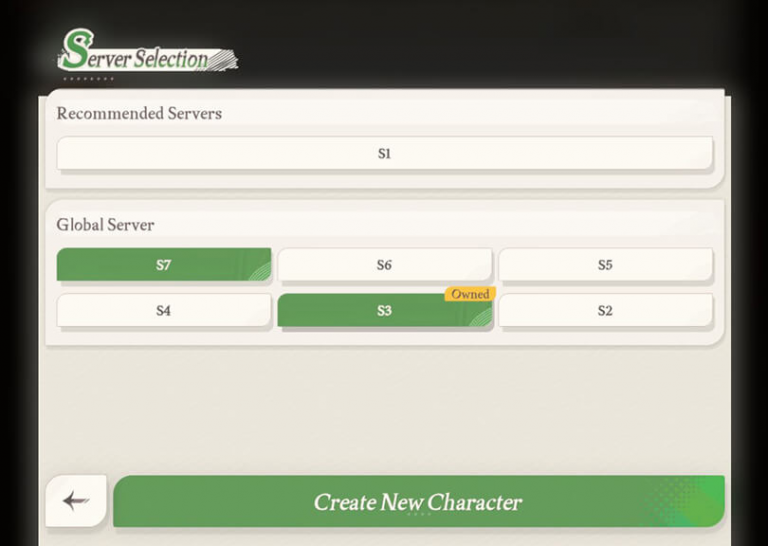This screenshot has height=546, width=768.
Task: Click the empty area below the server list
Action: 384,410
